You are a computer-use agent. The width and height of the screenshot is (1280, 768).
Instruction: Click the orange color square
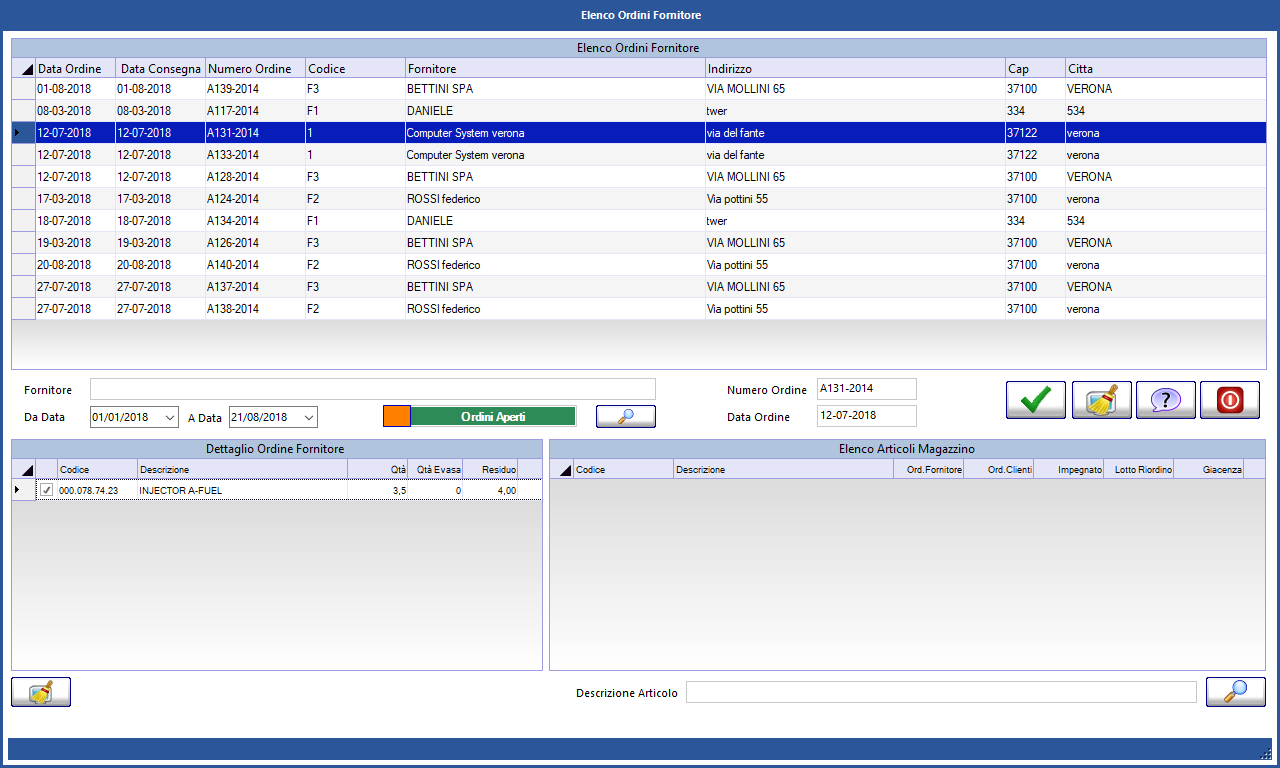(396, 417)
